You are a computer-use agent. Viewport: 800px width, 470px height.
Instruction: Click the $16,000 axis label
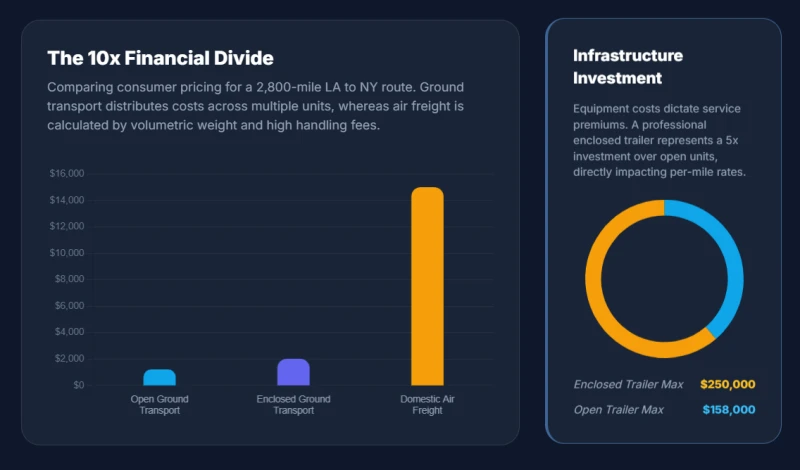(x=67, y=174)
